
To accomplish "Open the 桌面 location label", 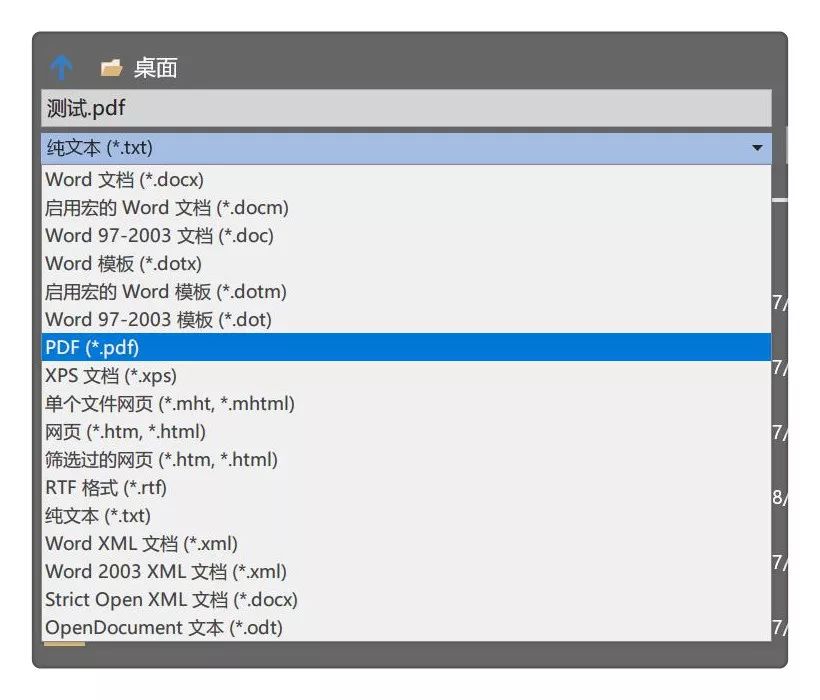I will pyautogui.click(x=155, y=68).
